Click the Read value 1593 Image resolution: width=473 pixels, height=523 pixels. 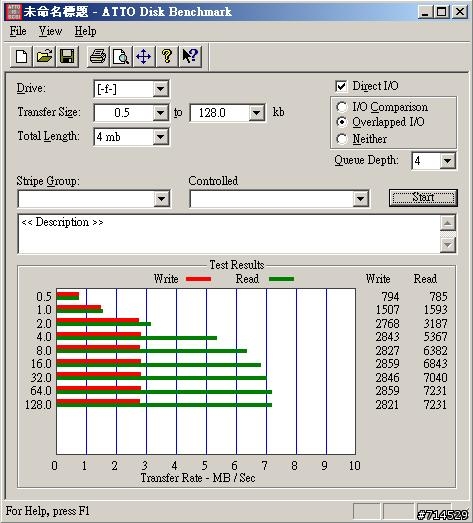tap(435, 310)
